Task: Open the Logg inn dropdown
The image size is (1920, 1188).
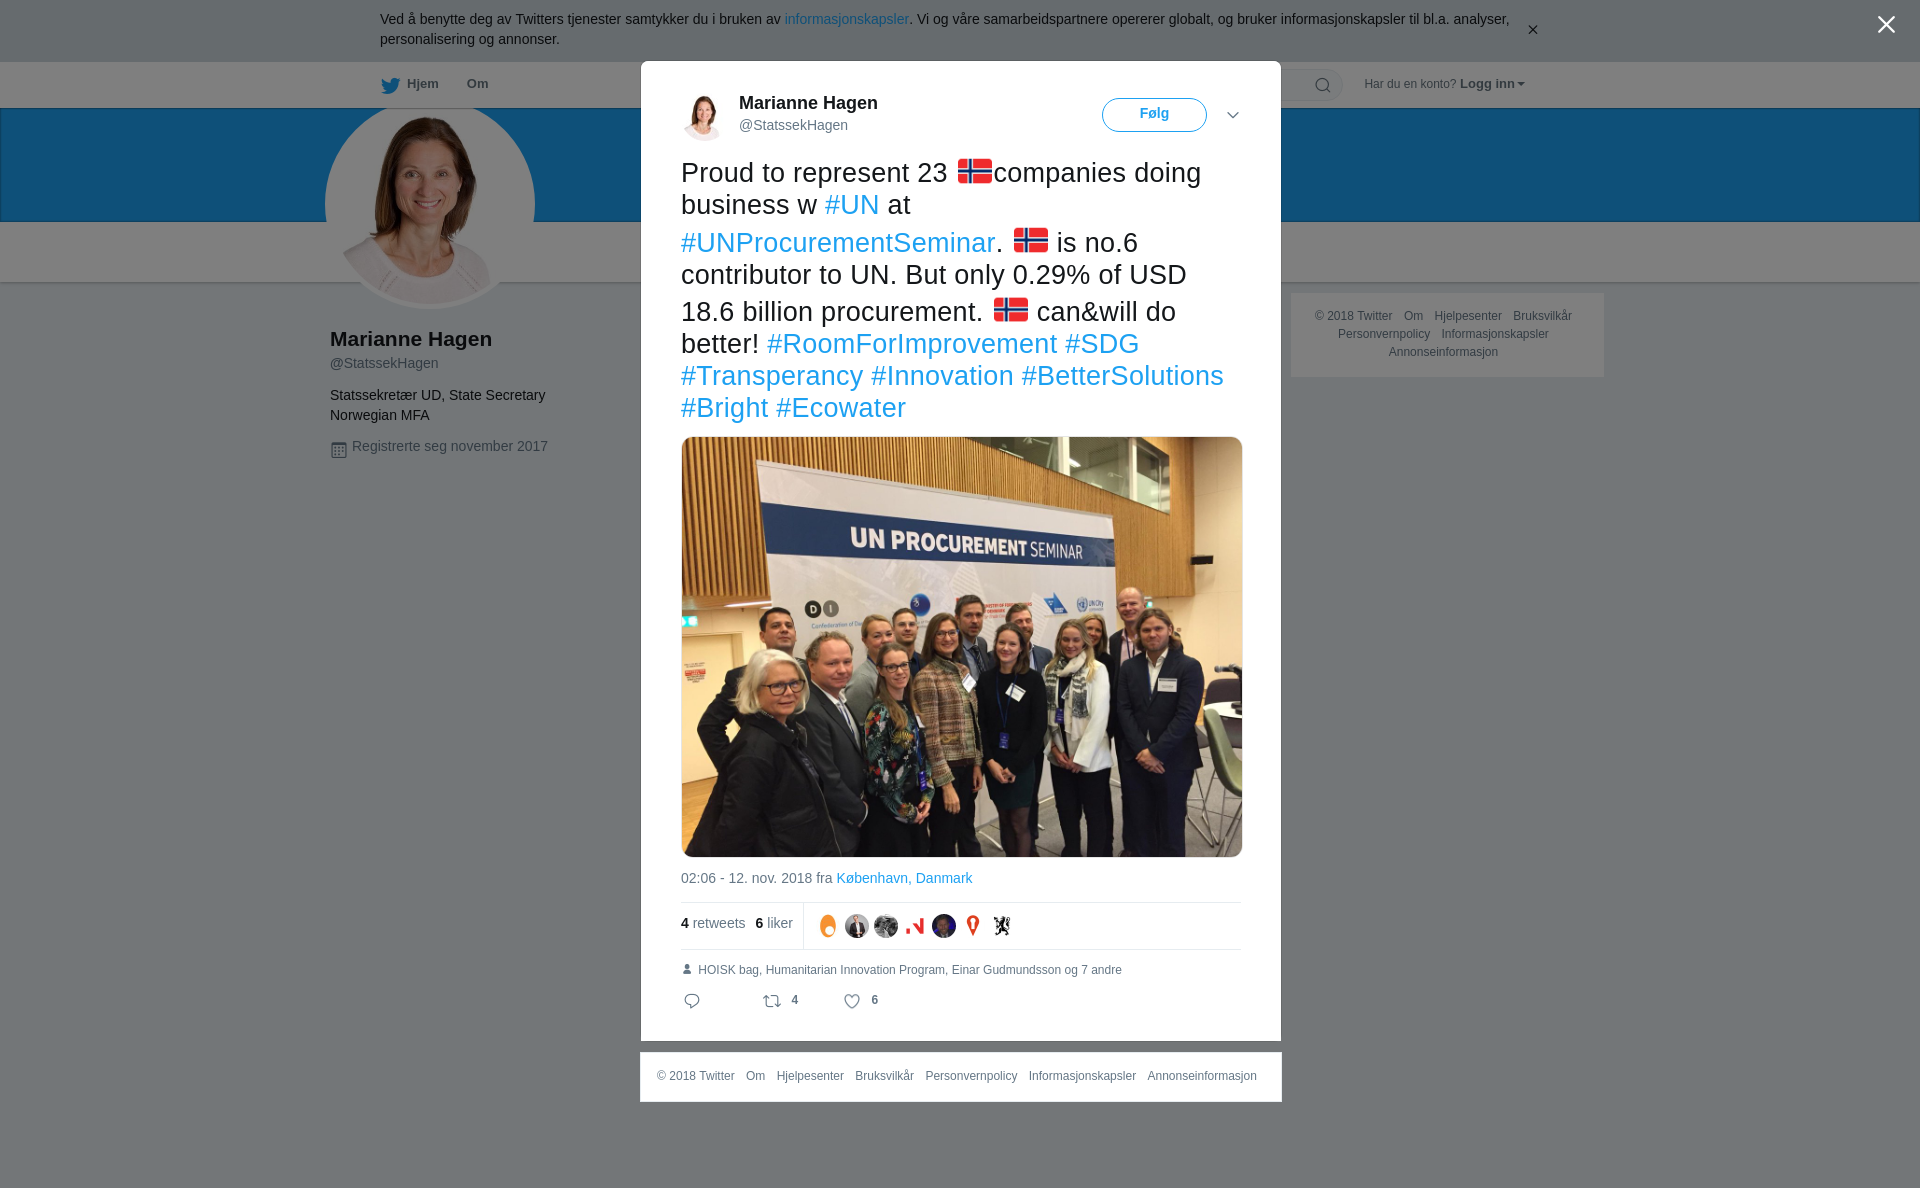Action: tap(1492, 84)
